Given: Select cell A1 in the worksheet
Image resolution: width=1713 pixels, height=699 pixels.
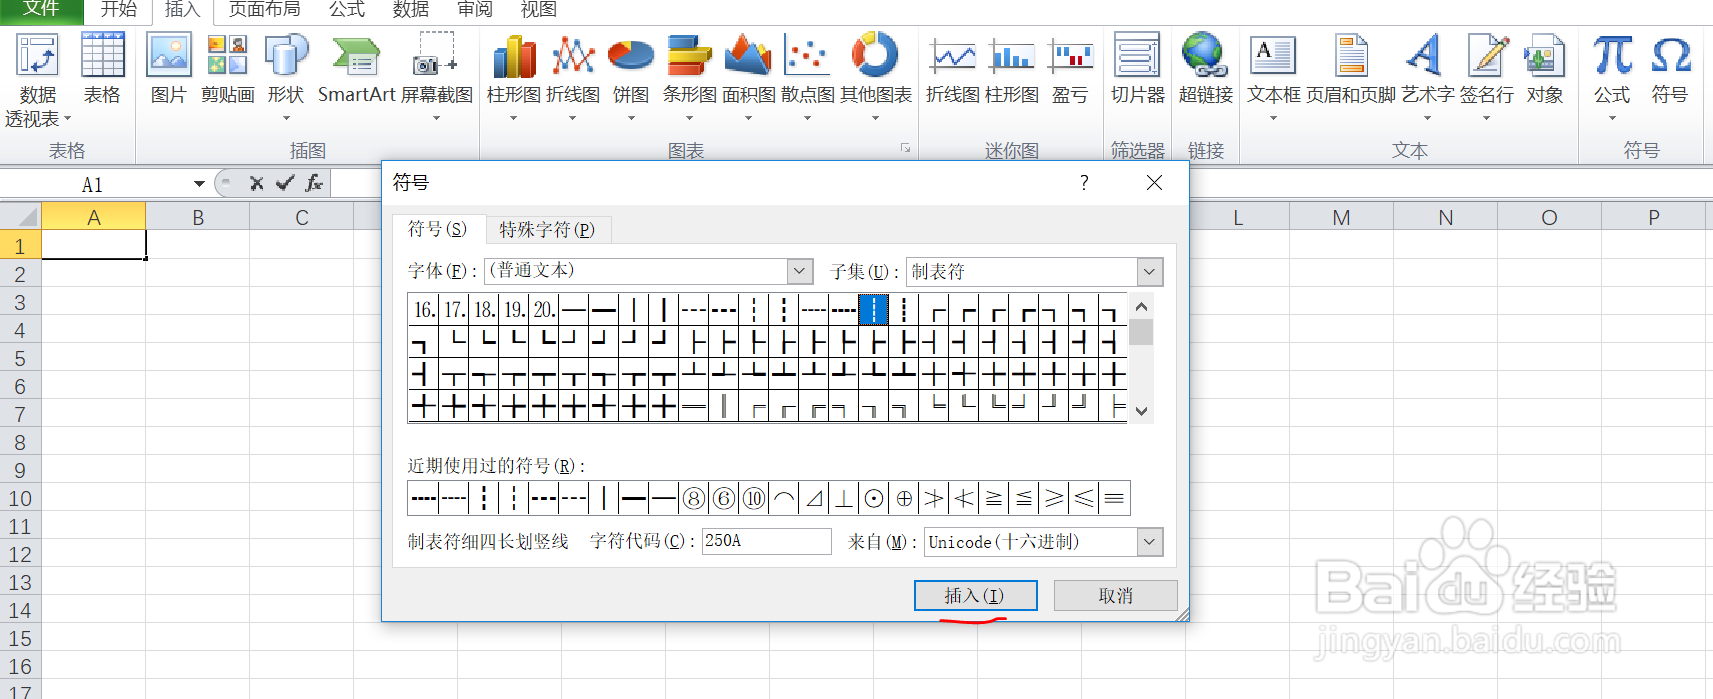Looking at the screenshot, I should (x=94, y=245).
